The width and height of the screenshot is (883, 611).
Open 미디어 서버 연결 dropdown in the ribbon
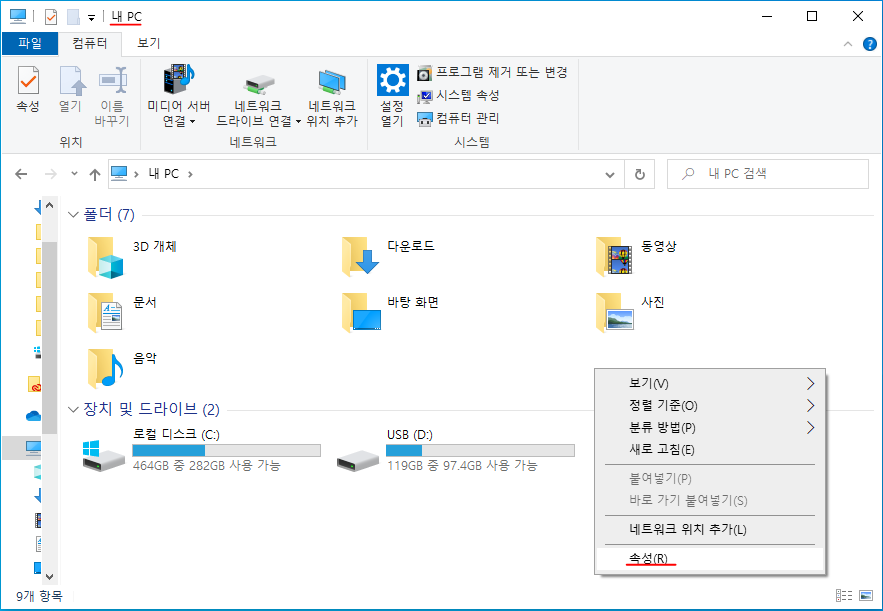click(179, 97)
